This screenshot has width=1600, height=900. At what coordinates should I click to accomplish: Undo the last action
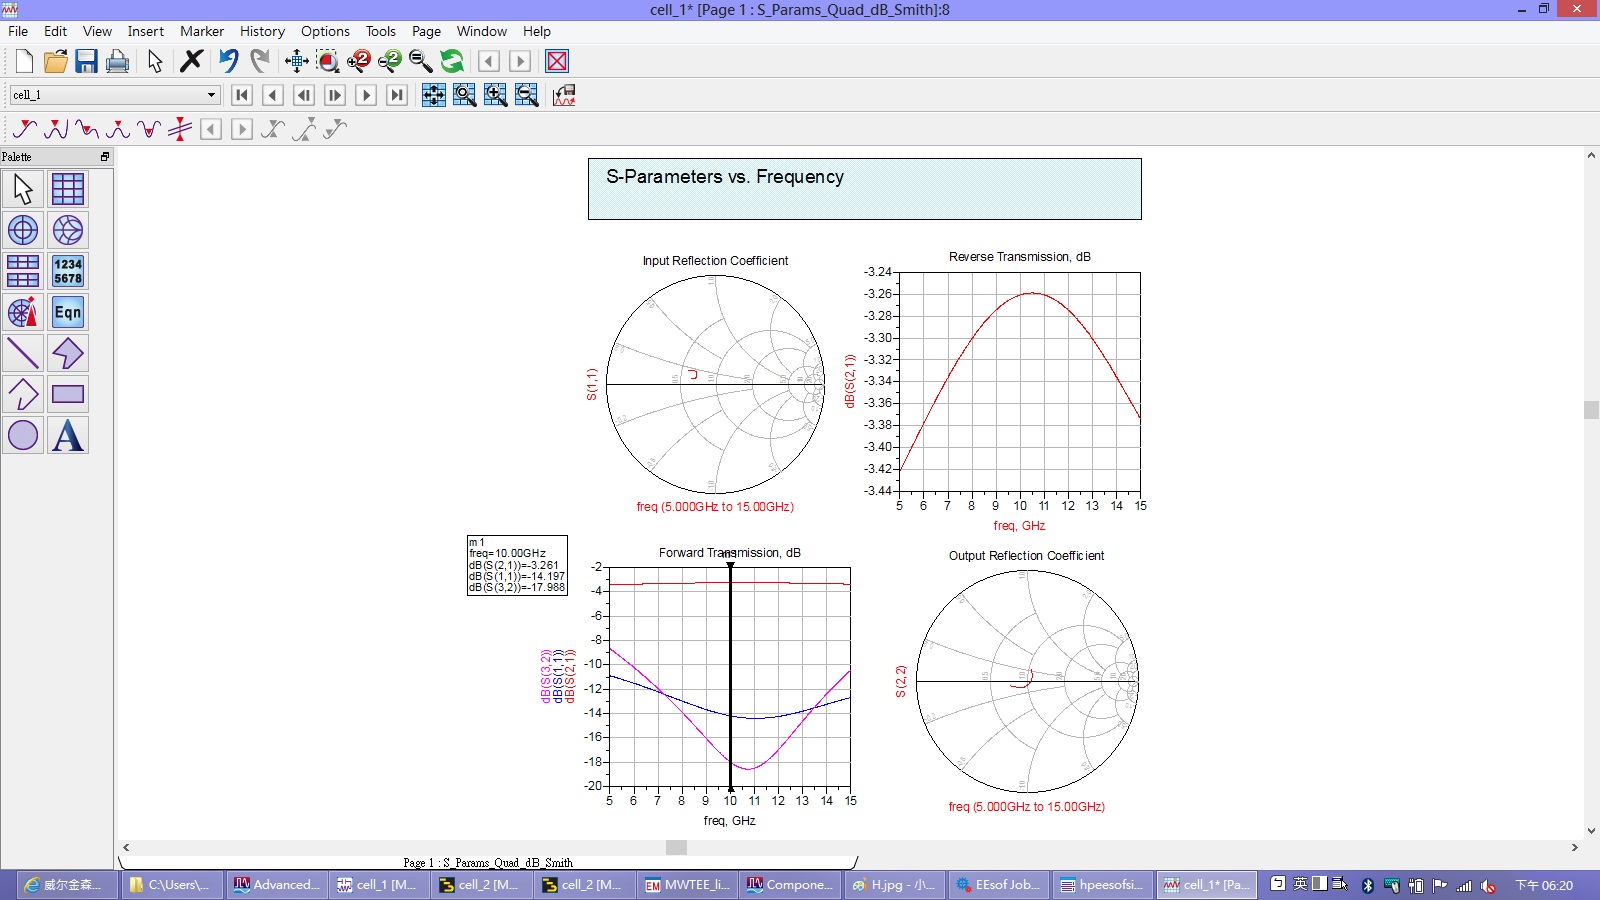point(229,61)
